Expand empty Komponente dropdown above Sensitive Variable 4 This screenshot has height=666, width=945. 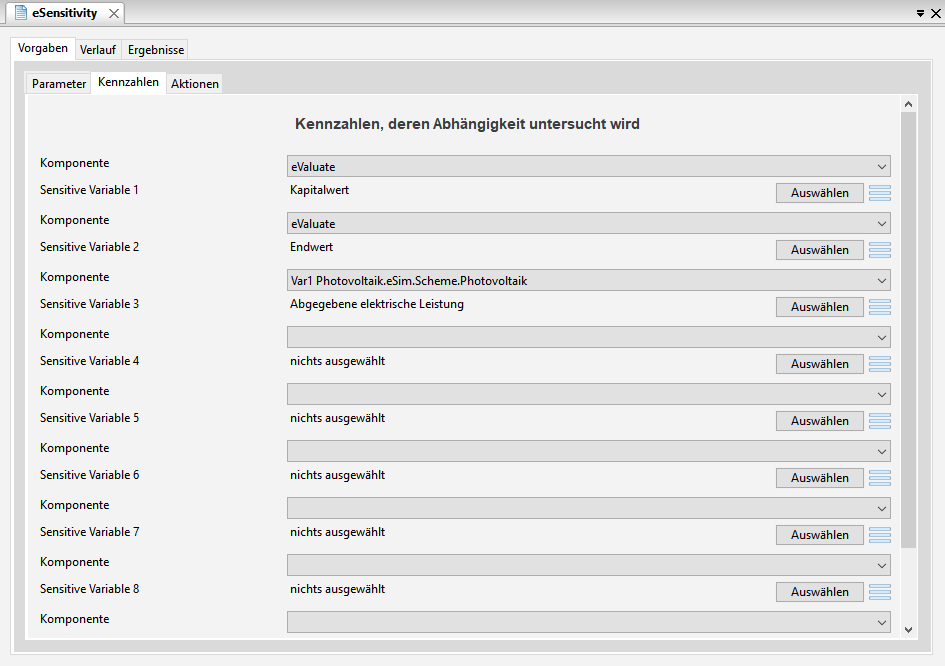click(x=588, y=338)
